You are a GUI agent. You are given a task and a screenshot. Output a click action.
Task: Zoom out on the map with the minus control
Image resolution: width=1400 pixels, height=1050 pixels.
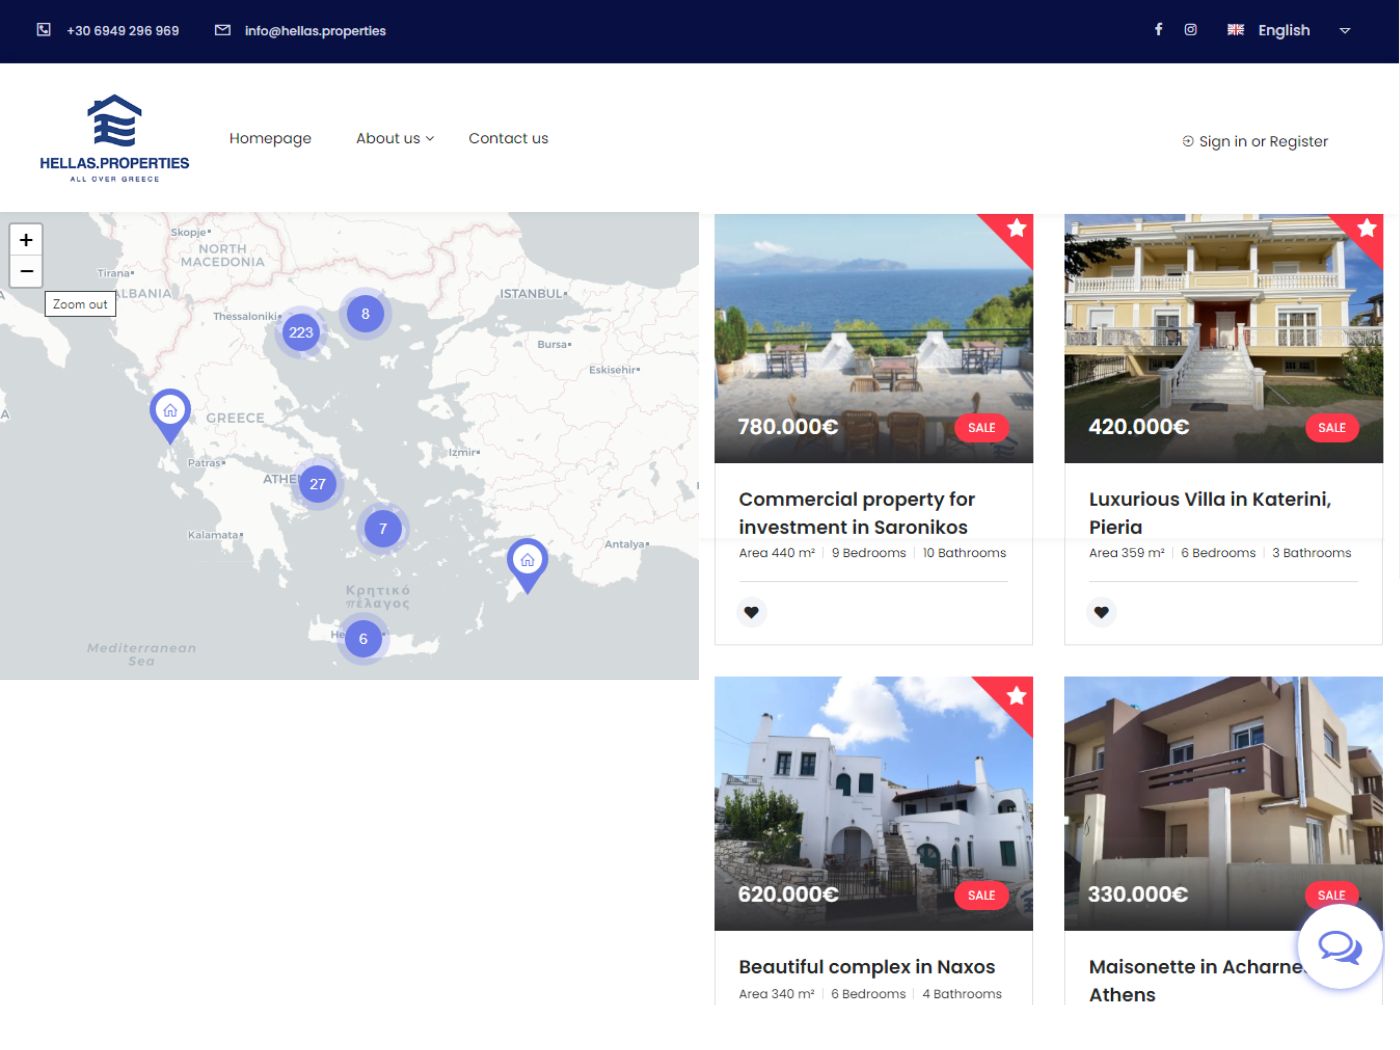26,271
